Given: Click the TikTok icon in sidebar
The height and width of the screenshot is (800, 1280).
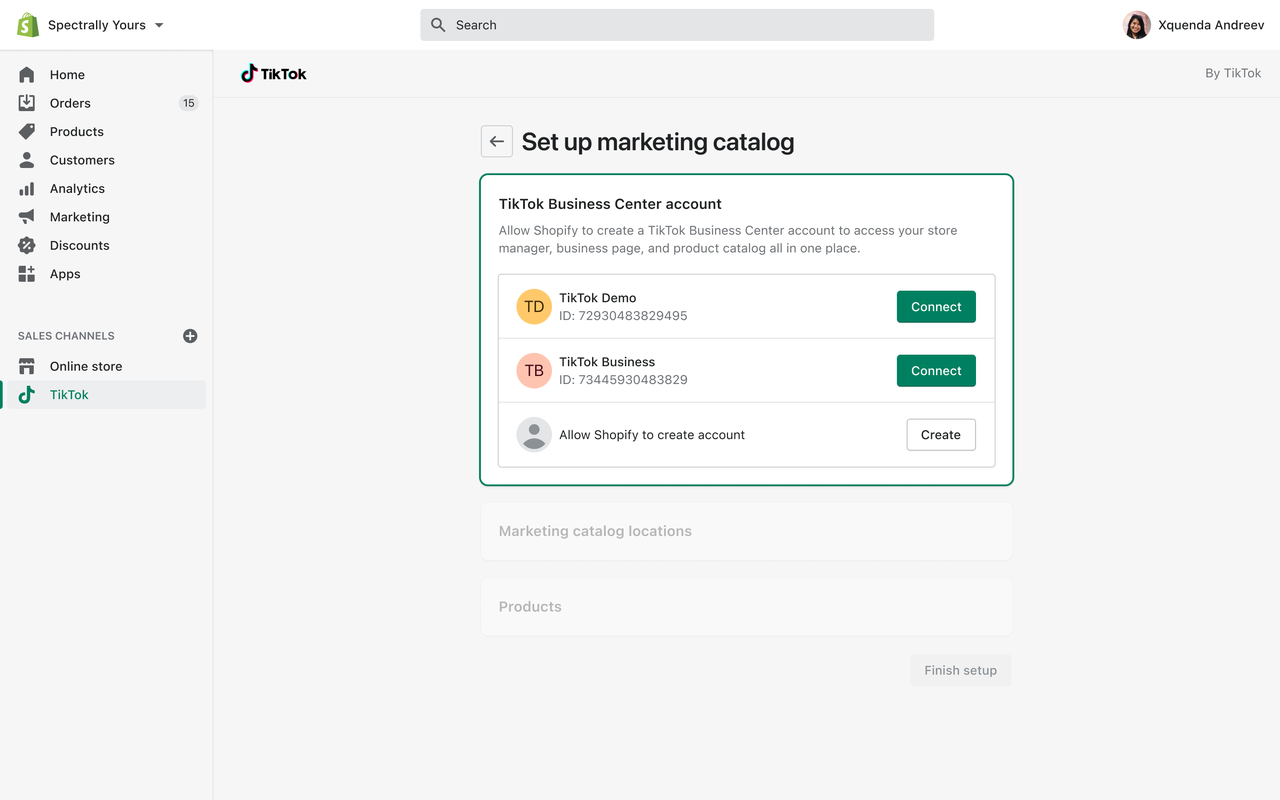Looking at the screenshot, I should pyautogui.click(x=27, y=395).
